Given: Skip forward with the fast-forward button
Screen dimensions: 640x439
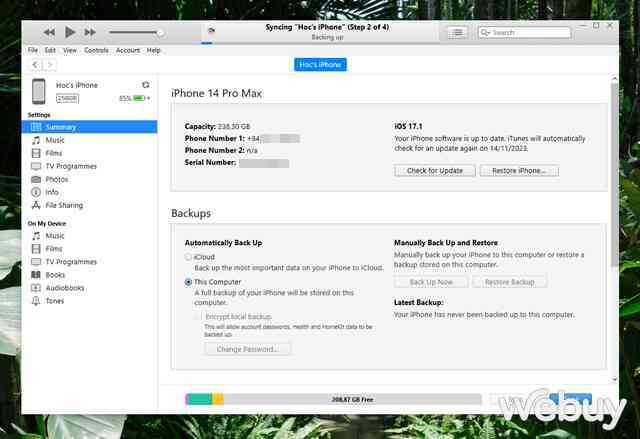Looking at the screenshot, I should pyautogui.click(x=90, y=32).
